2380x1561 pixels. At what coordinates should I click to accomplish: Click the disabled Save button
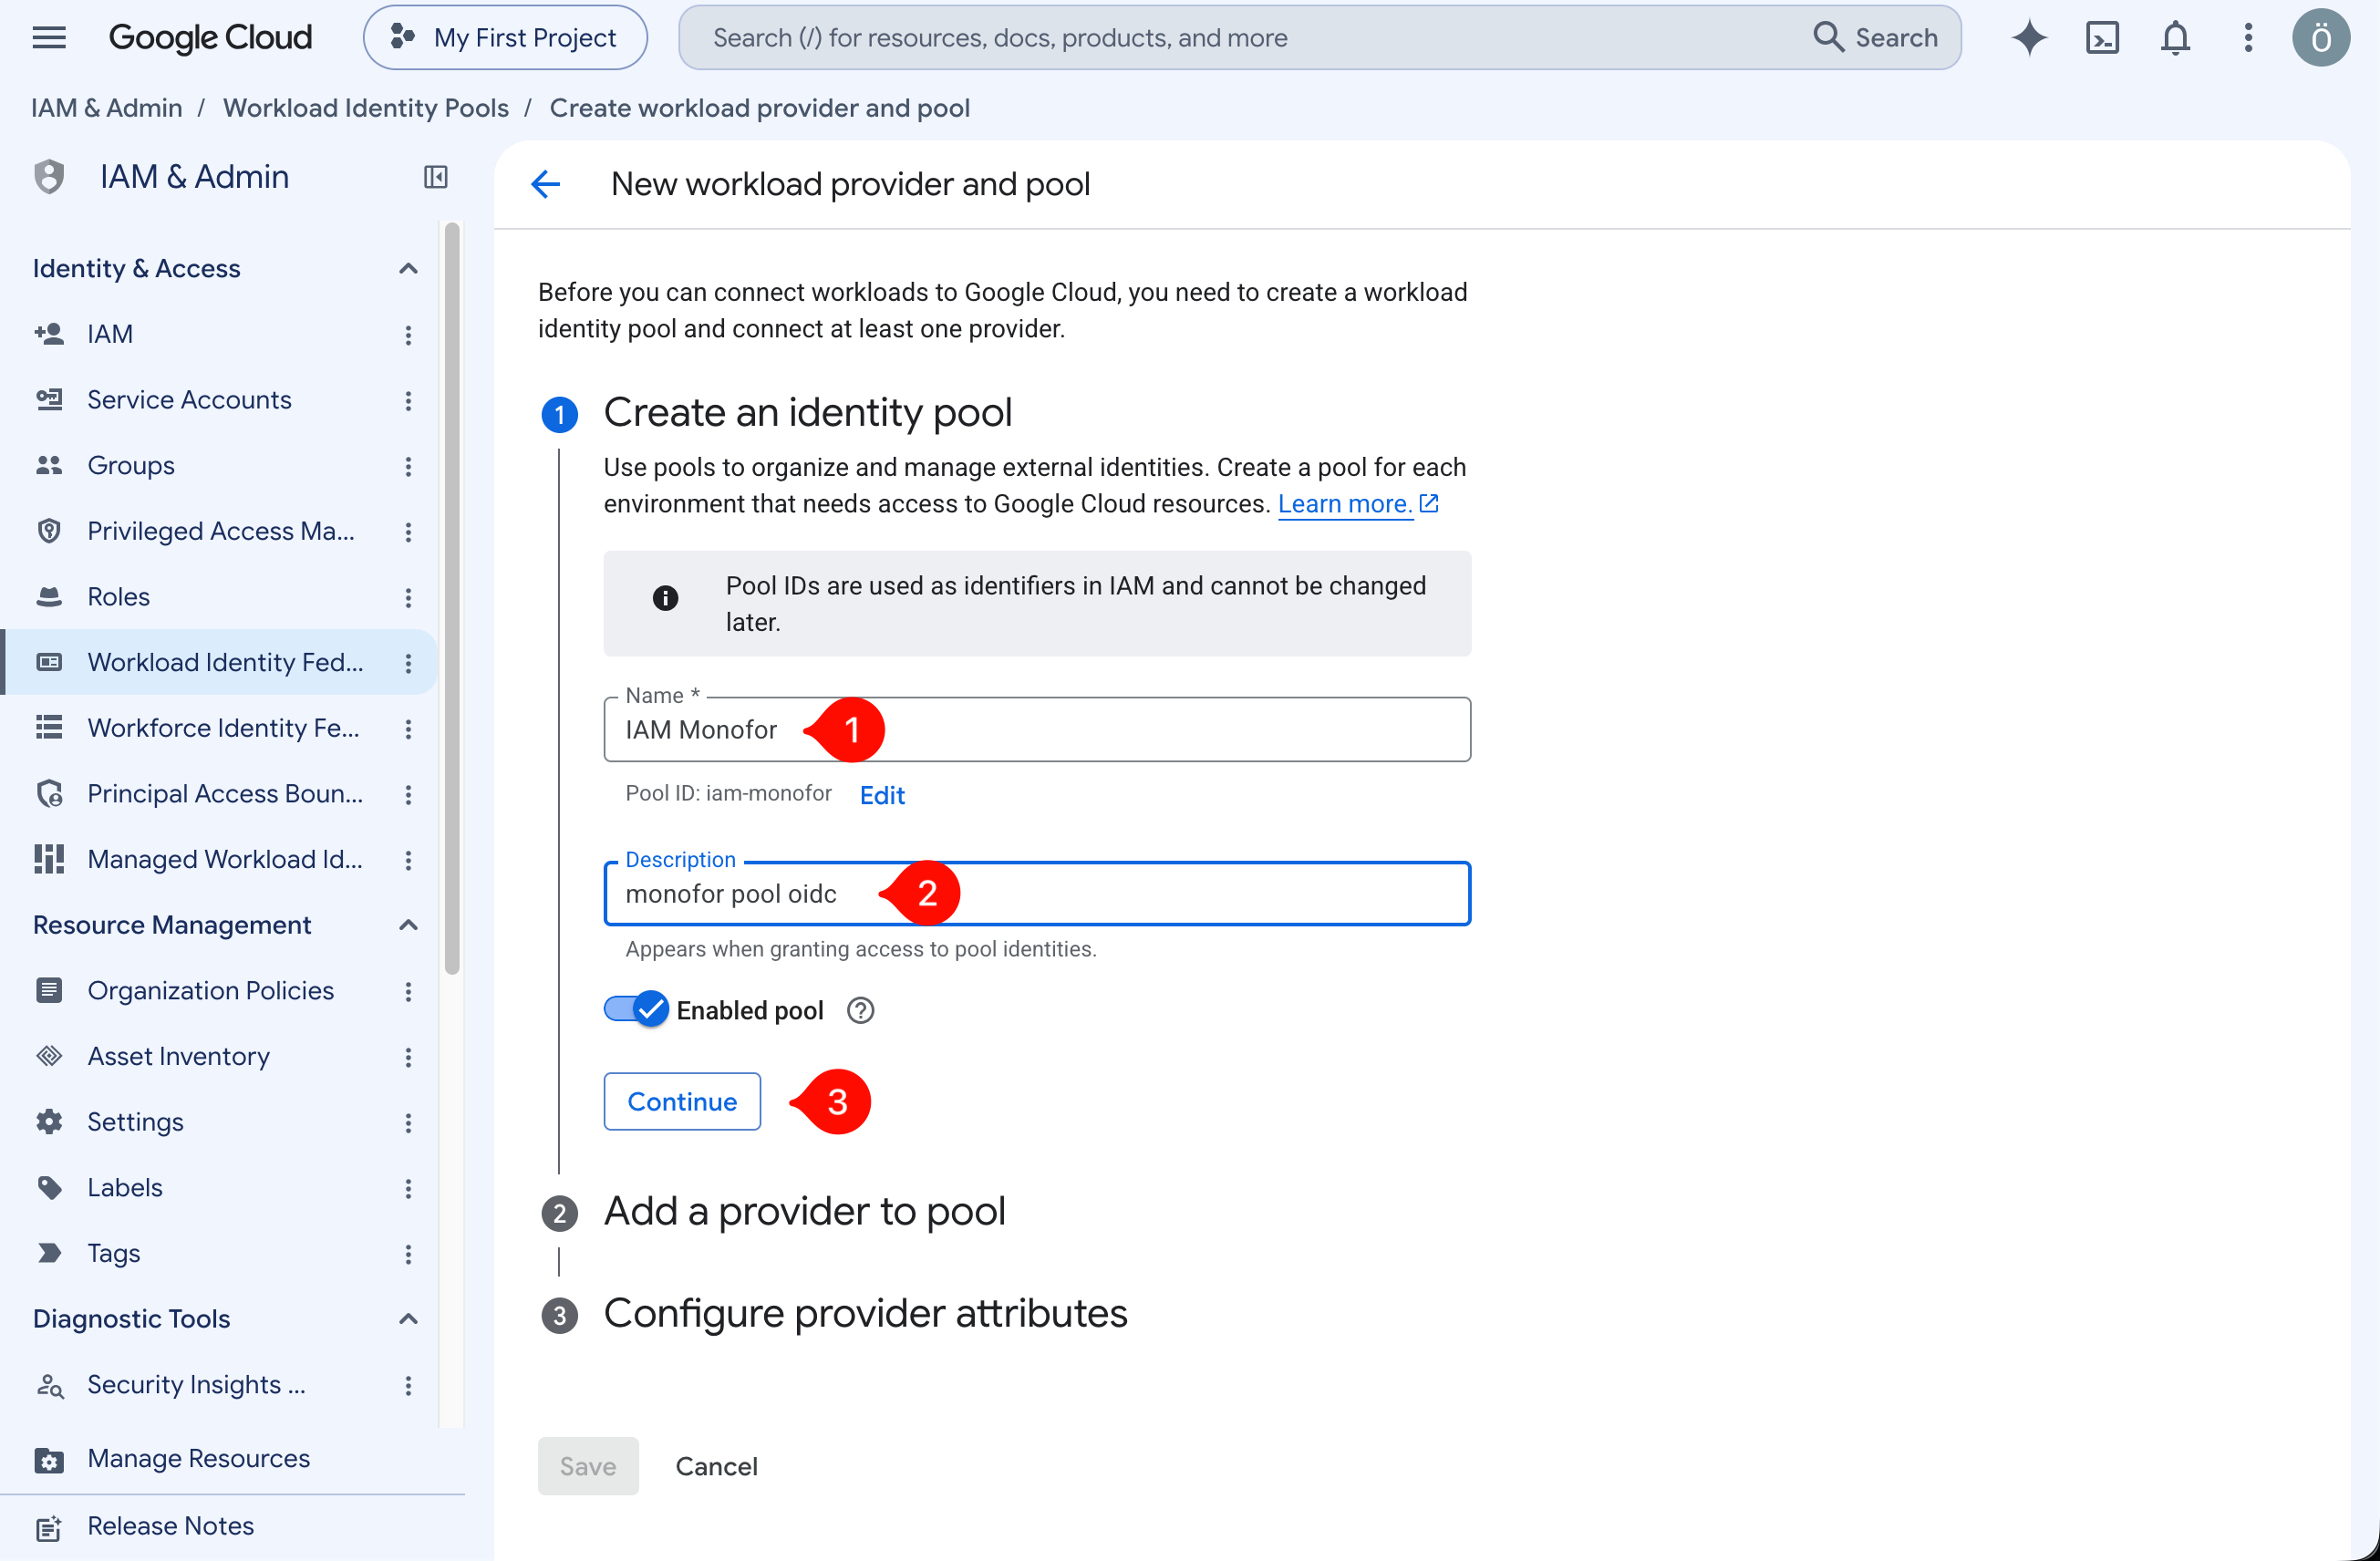click(x=588, y=1467)
